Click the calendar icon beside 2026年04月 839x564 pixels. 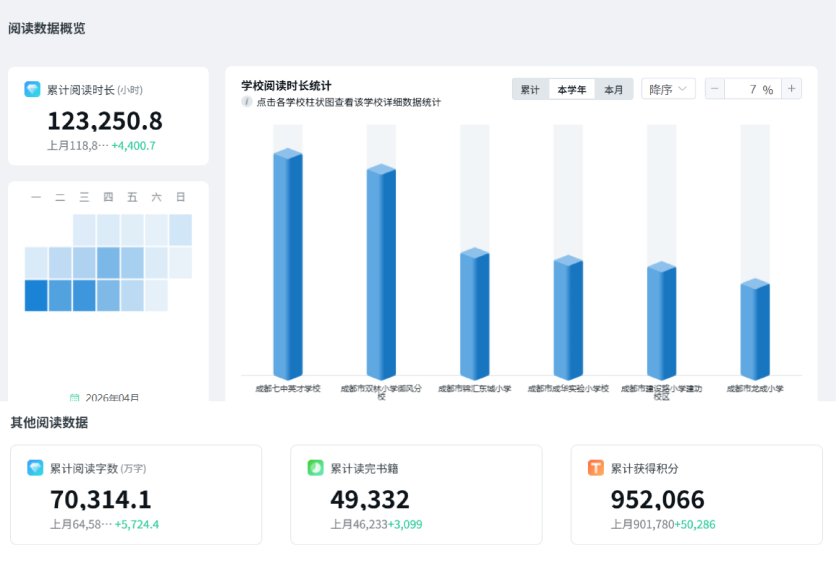tap(75, 397)
